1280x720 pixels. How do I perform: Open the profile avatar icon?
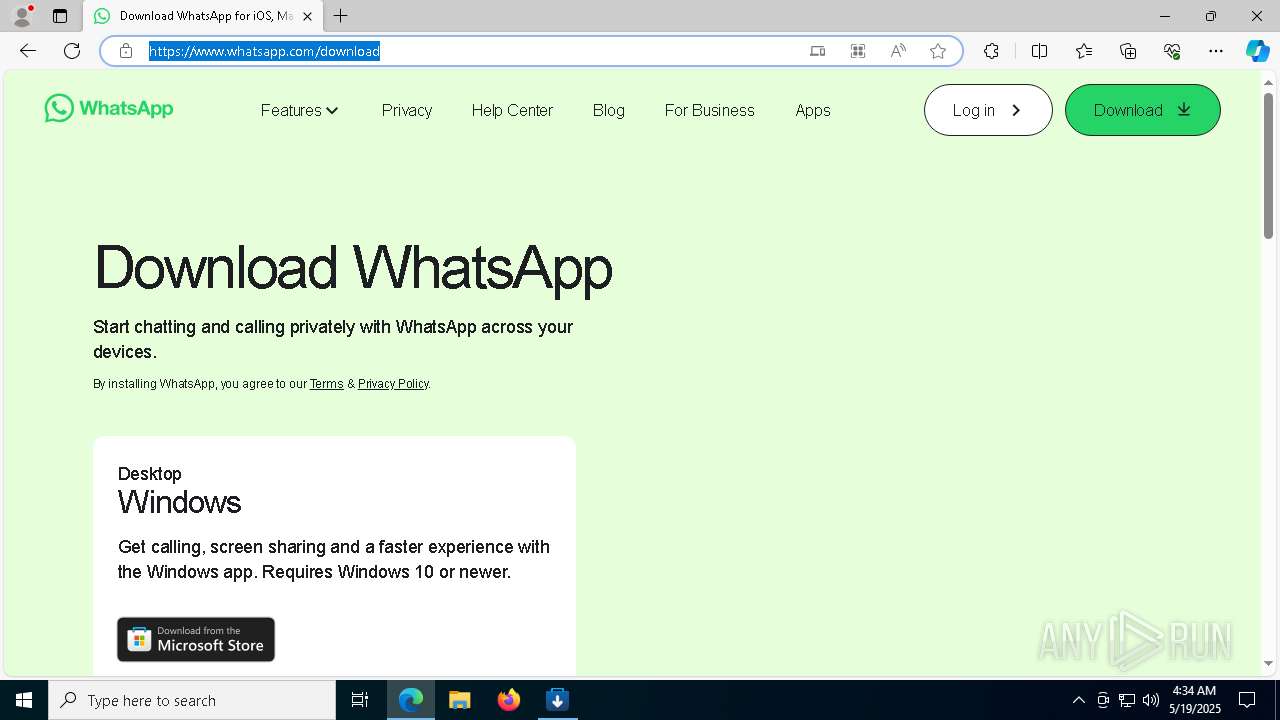tap(22, 16)
